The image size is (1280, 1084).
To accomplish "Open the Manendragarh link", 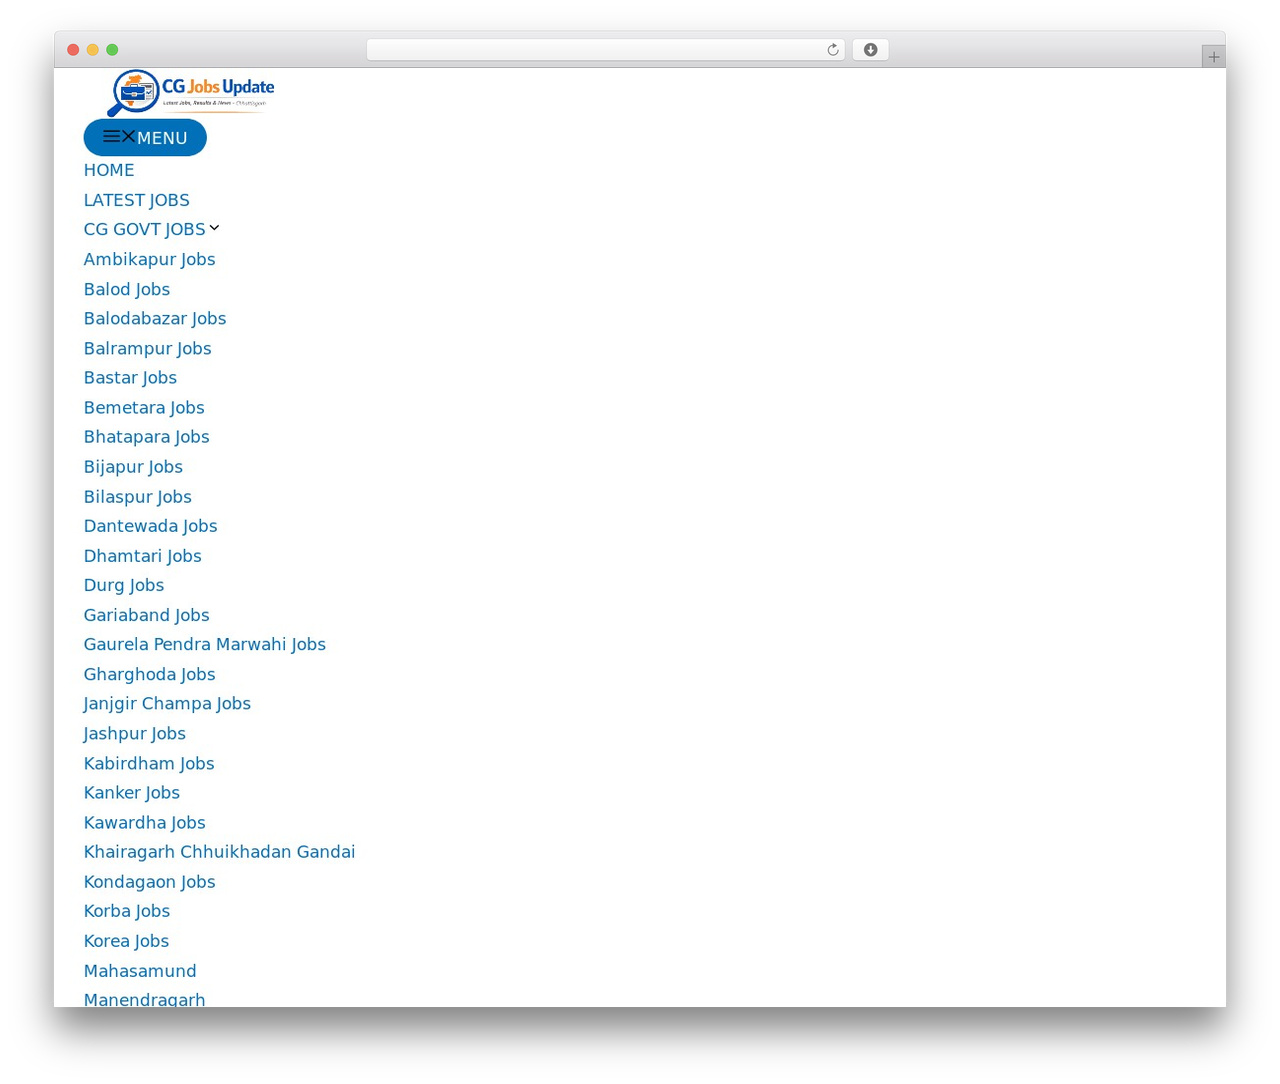I will (x=144, y=999).
